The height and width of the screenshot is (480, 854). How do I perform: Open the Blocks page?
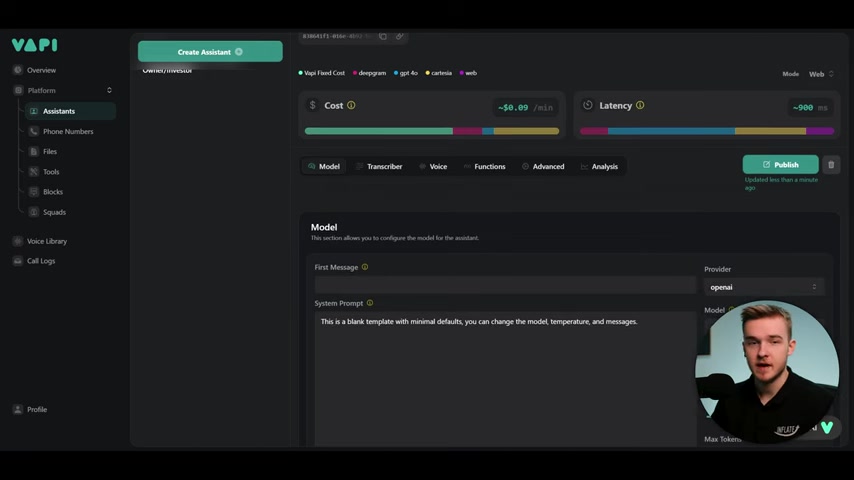pos(53,192)
